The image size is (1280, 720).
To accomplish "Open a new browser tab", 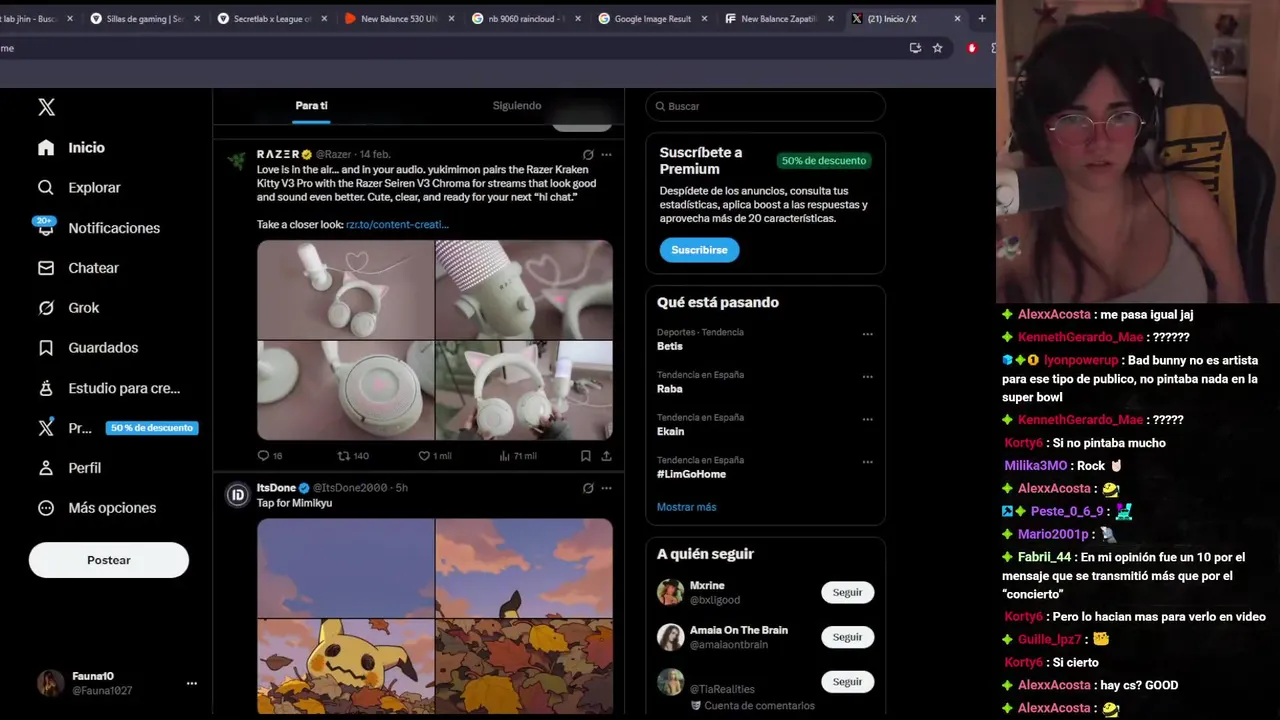I will click(982, 18).
